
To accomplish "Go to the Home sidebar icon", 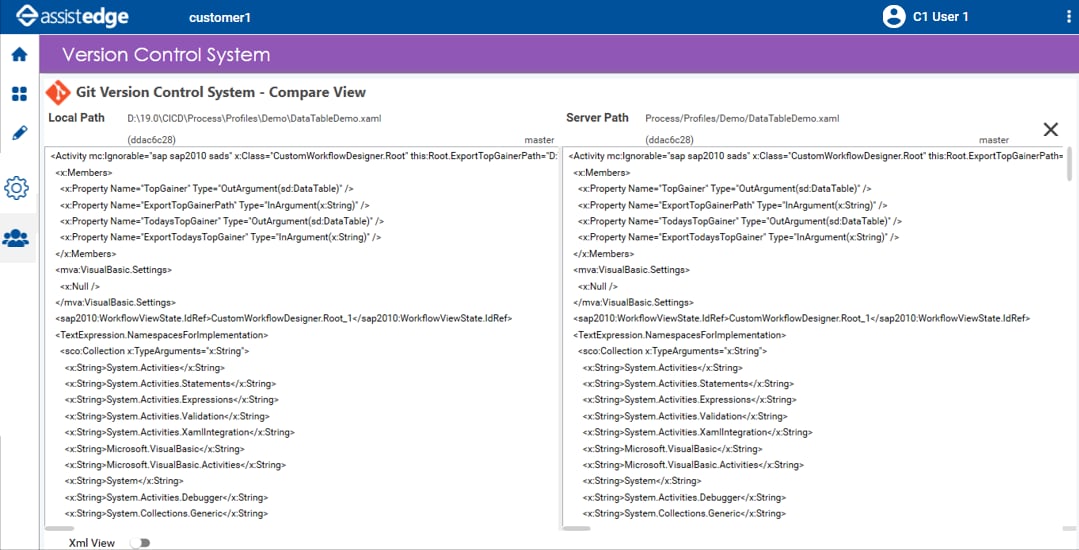I will [x=19, y=54].
